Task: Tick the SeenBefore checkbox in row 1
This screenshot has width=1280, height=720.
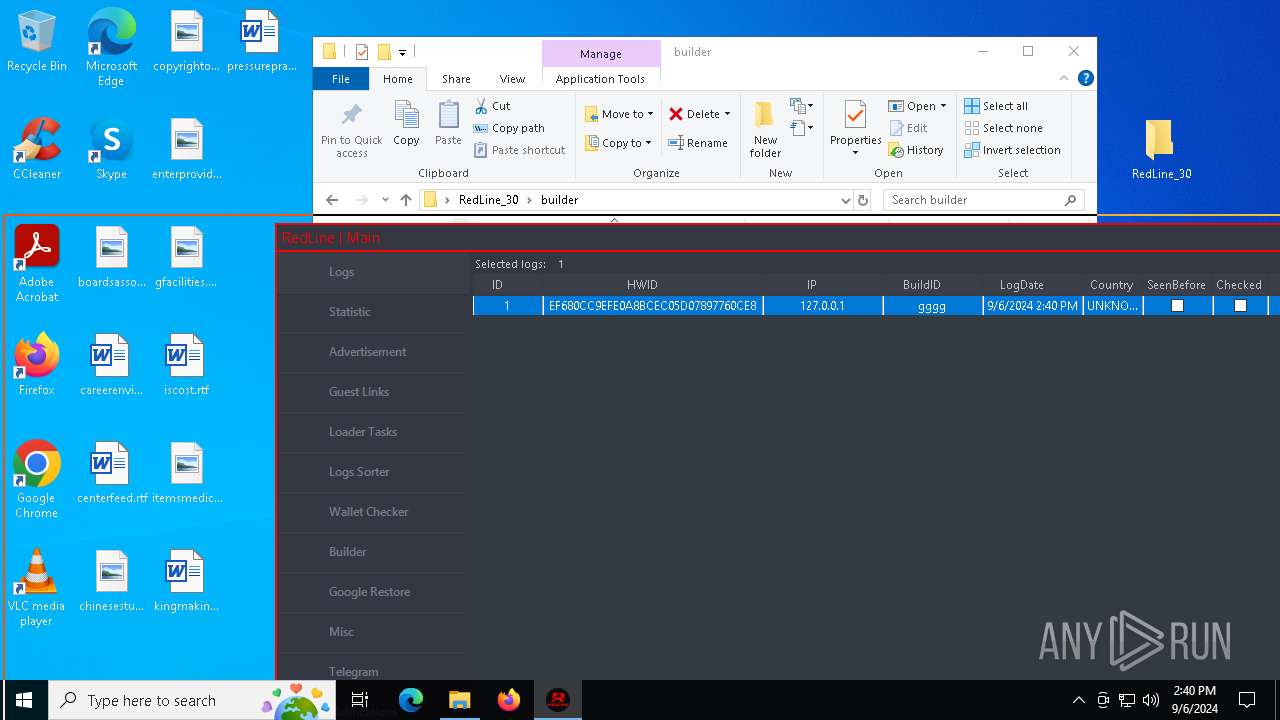Action: click(x=1177, y=306)
